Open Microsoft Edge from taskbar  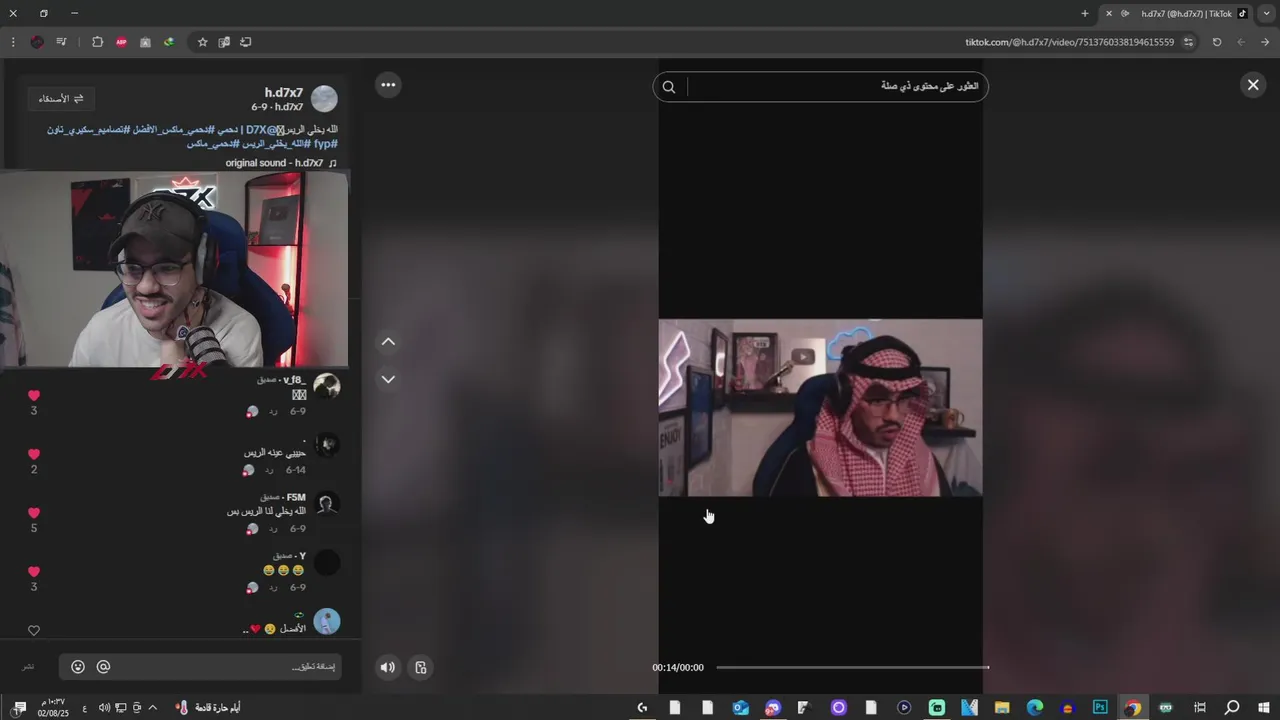(x=1035, y=707)
